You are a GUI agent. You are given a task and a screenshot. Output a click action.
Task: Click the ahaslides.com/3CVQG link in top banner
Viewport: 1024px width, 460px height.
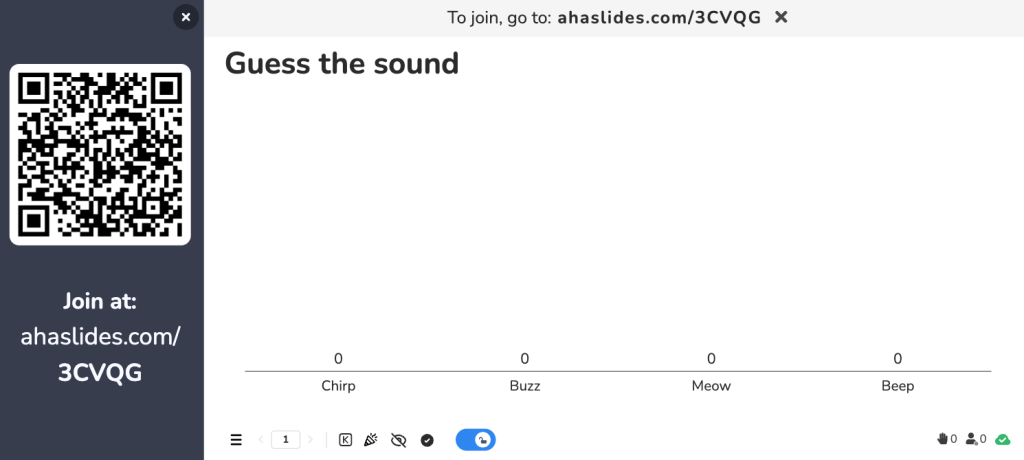point(659,18)
